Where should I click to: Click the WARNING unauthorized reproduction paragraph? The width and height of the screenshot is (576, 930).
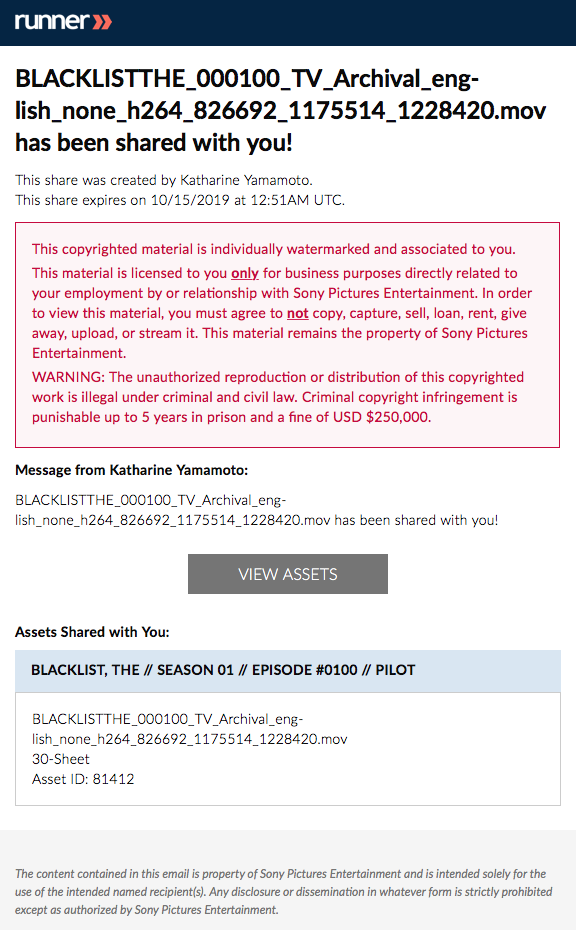pyautogui.click(x=278, y=397)
